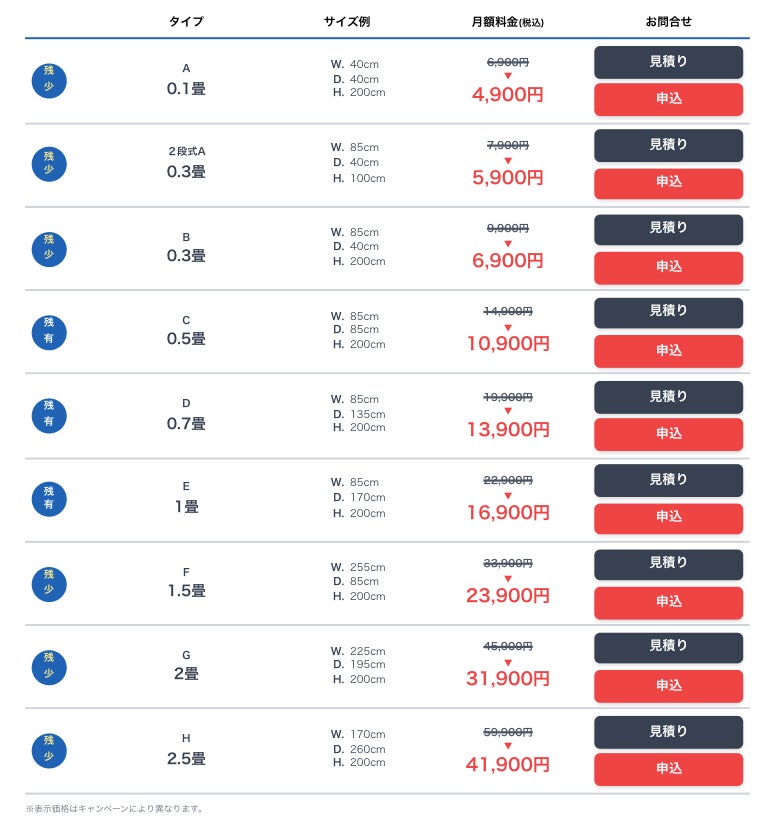Apply for type F 1.5畳 unit
This screenshot has width=768, height=828.
(x=668, y=602)
